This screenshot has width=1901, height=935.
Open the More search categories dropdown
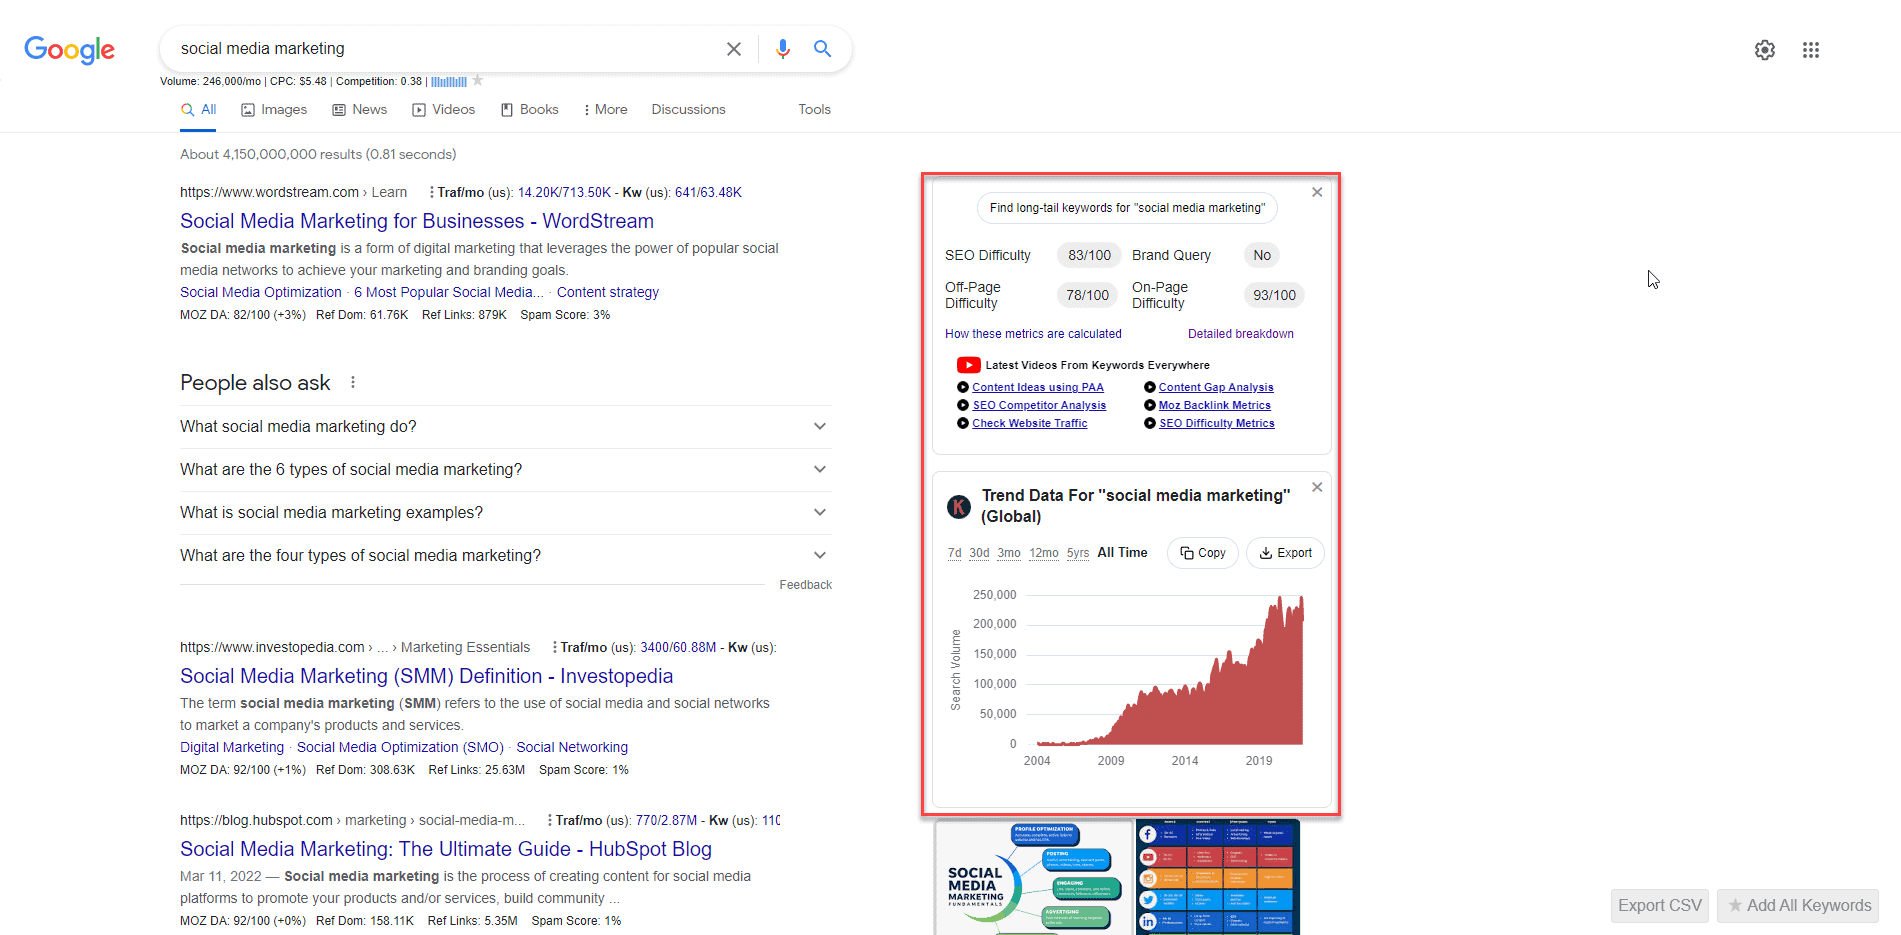pos(605,109)
